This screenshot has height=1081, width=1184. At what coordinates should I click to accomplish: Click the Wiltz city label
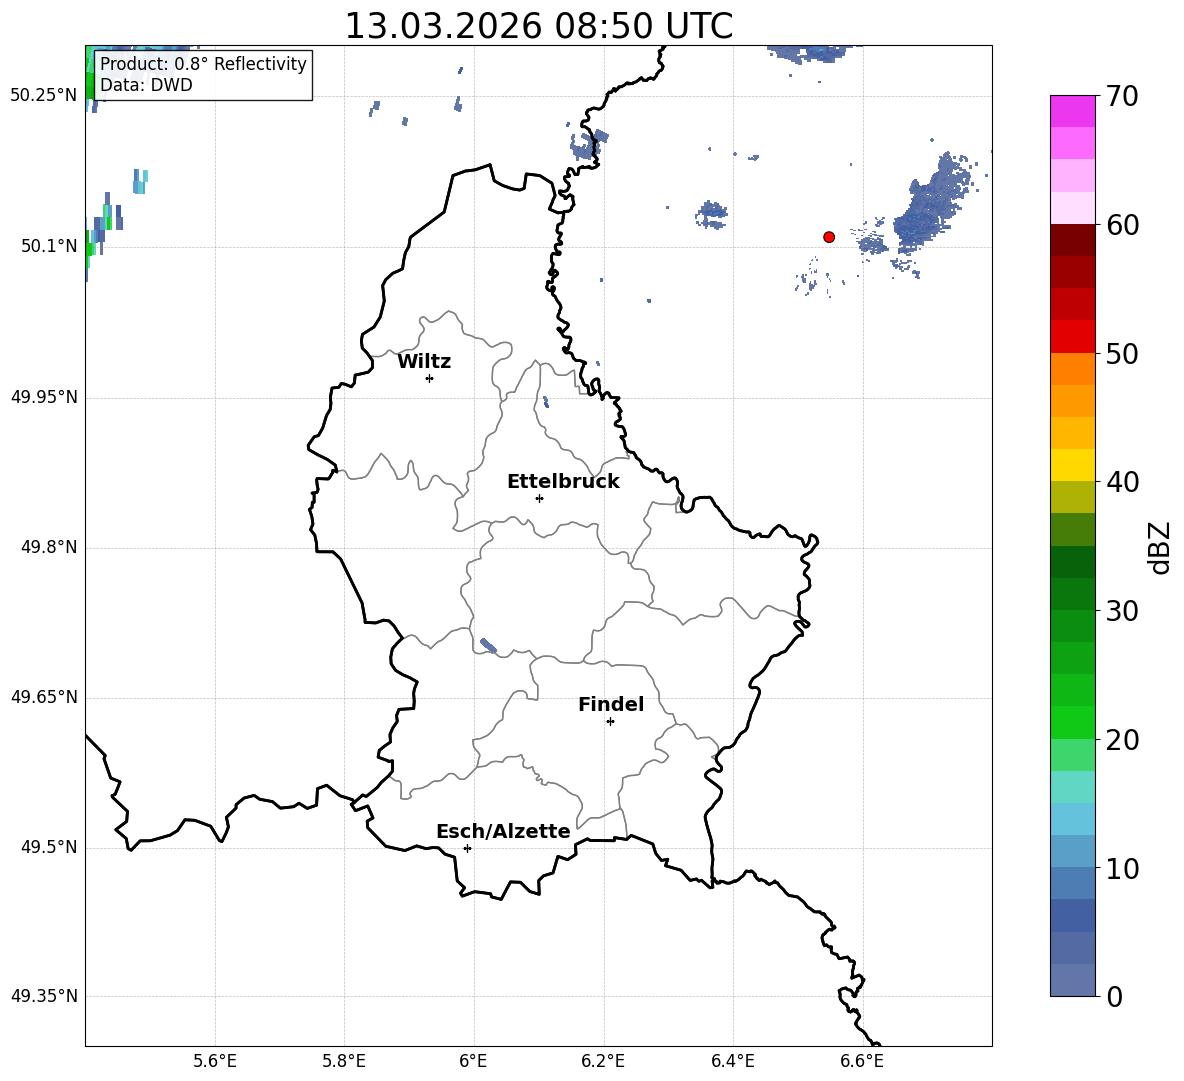(x=424, y=362)
